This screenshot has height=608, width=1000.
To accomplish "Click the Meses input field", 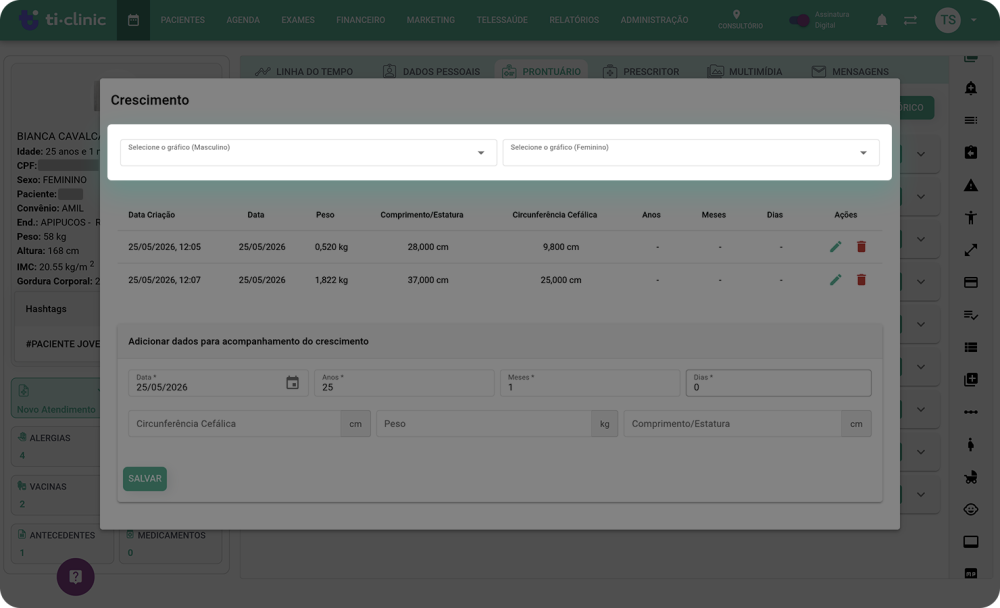I will [x=590, y=383].
